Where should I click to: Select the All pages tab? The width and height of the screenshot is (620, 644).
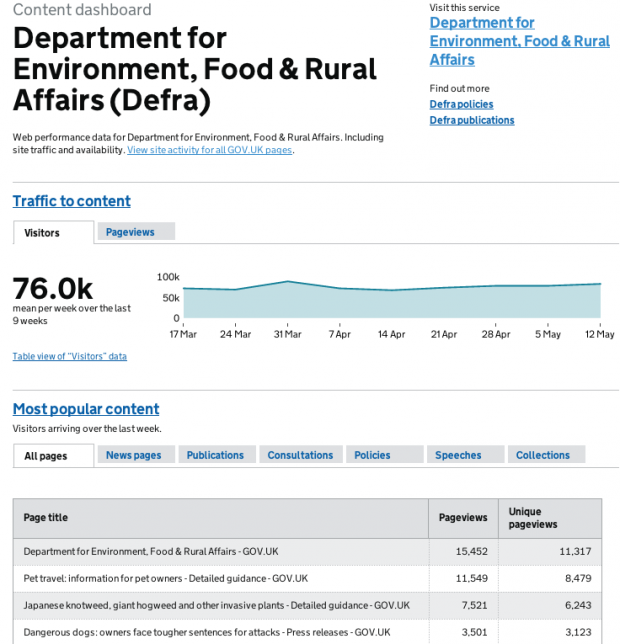click(x=53, y=455)
